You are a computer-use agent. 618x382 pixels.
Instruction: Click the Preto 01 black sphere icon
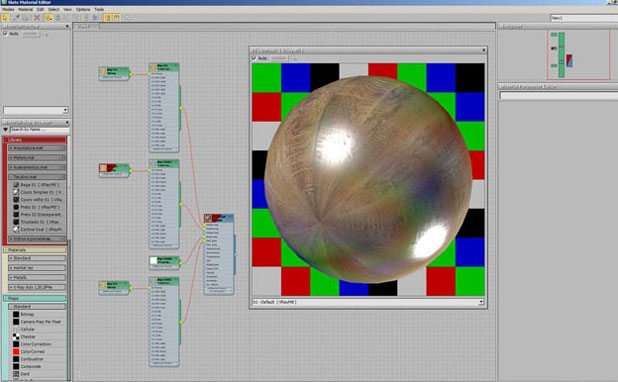(16, 207)
